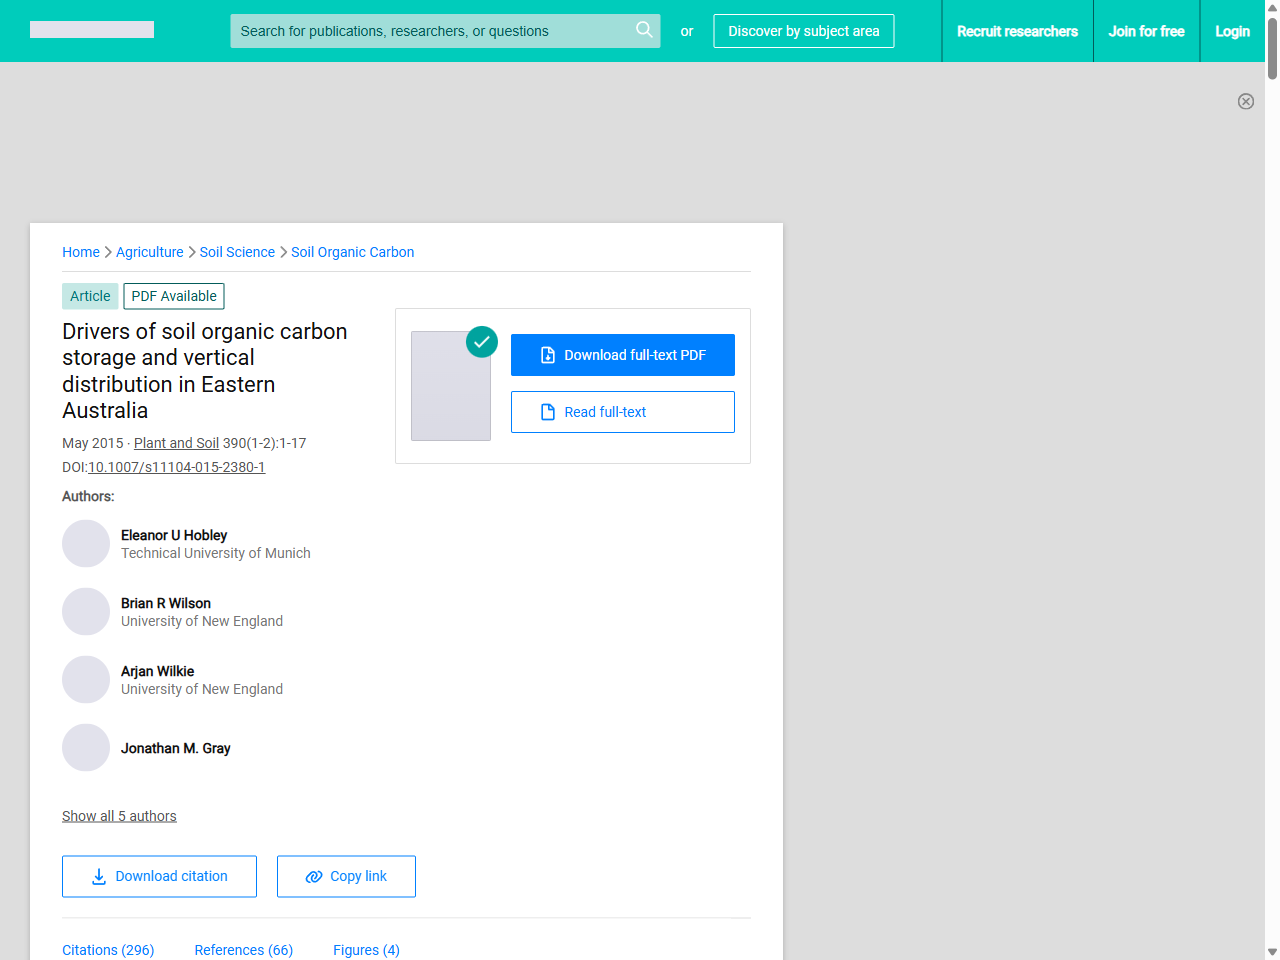
Task: Close the ad banner with X icon
Action: [1245, 101]
